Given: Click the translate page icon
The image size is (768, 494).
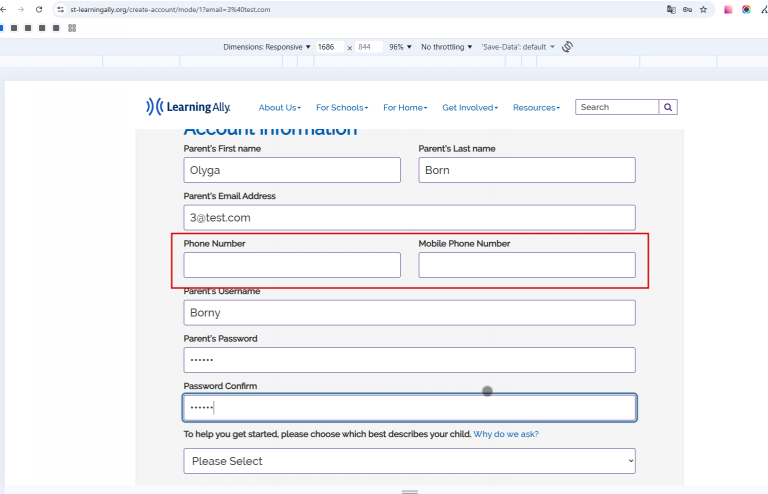Looking at the screenshot, I should pyautogui.click(x=671, y=9).
